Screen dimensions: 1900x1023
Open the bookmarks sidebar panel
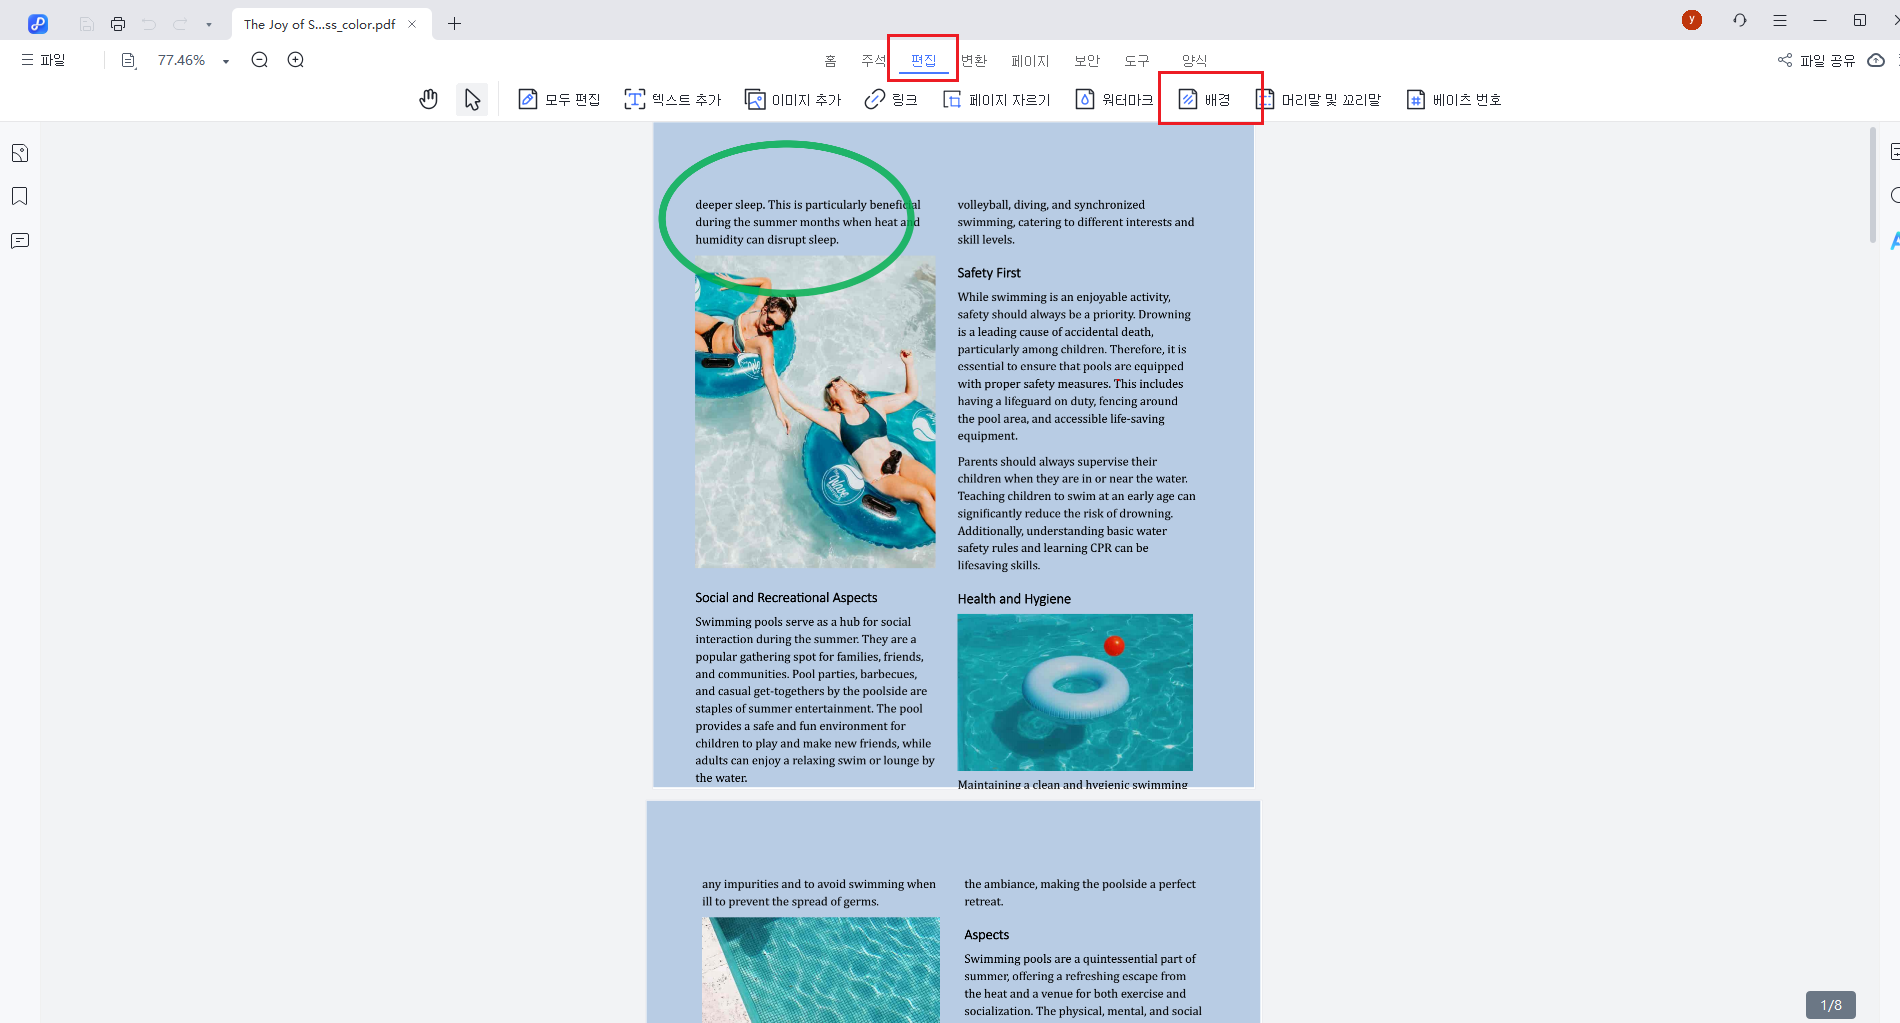[20, 196]
